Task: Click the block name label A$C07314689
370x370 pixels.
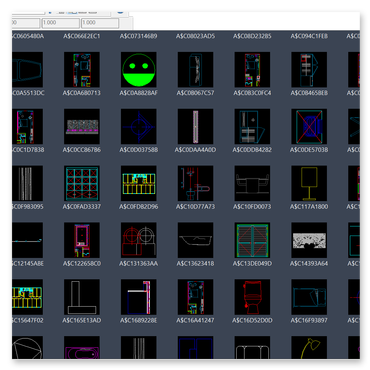Action: (x=138, y=36)
